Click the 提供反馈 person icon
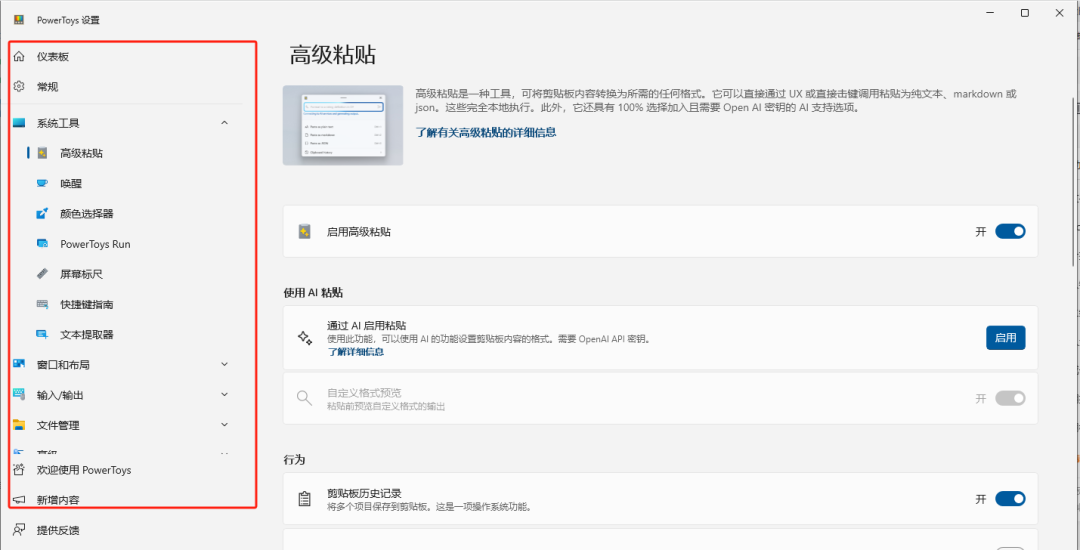Screen dimensions: 1080x550 [19, 530]
